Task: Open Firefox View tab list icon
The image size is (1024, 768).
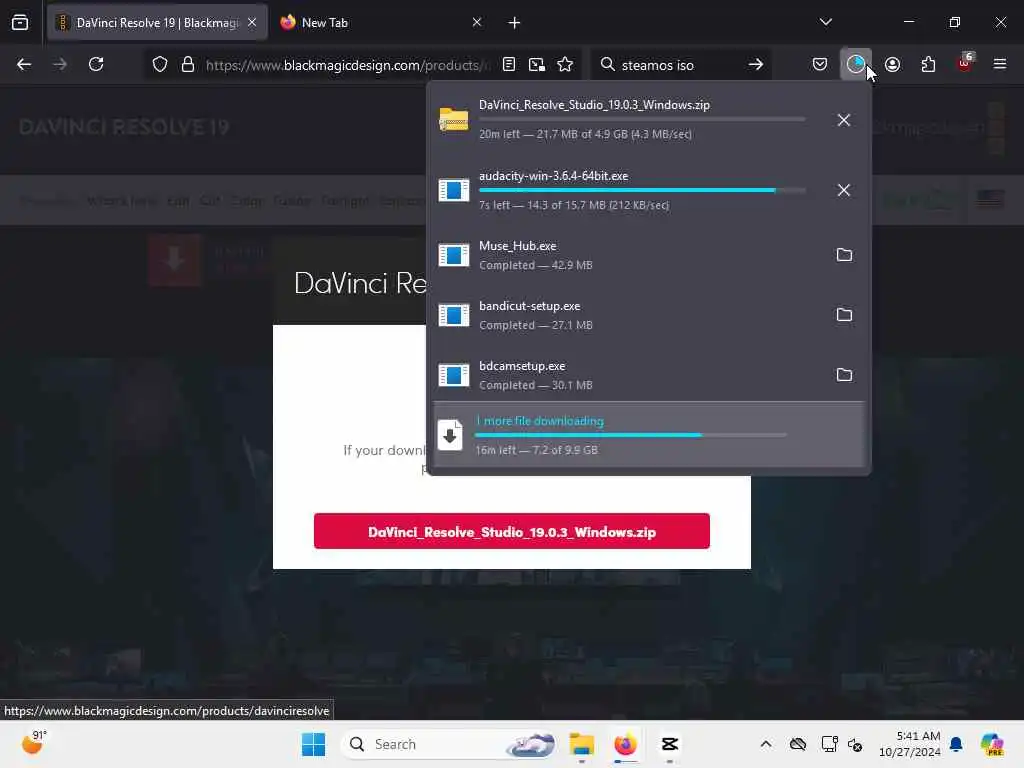Action: (20, 23)
